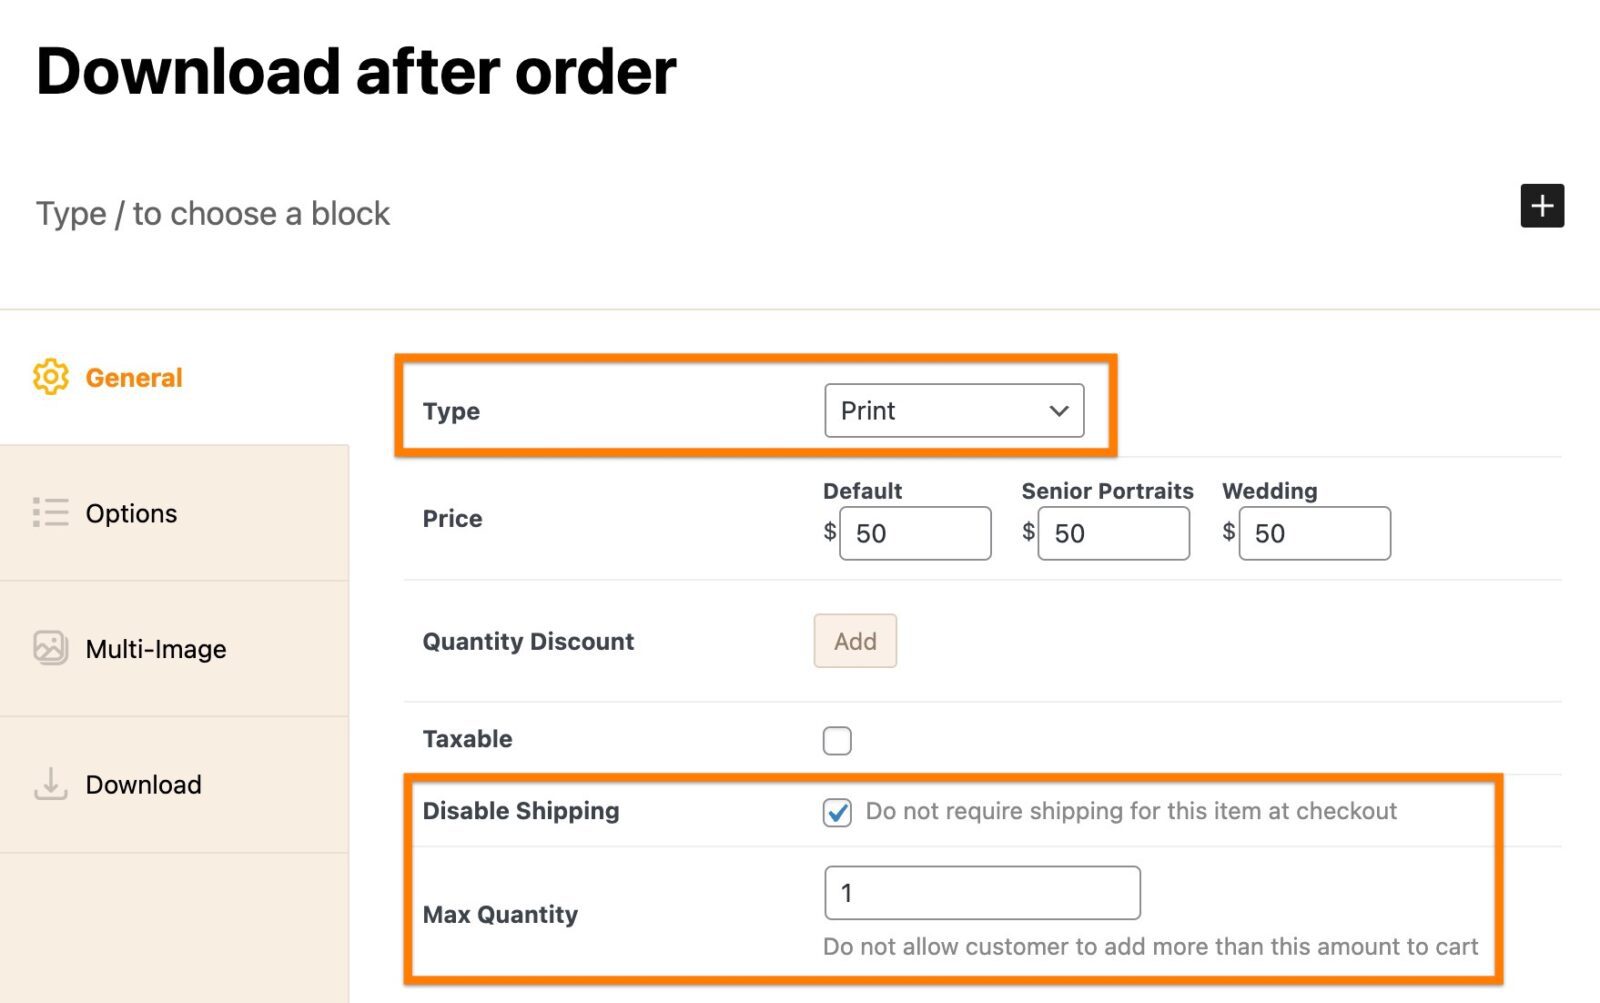Click the Max Quantity input field
The height and width of the screenshot is (1003, 1600).
982,893
